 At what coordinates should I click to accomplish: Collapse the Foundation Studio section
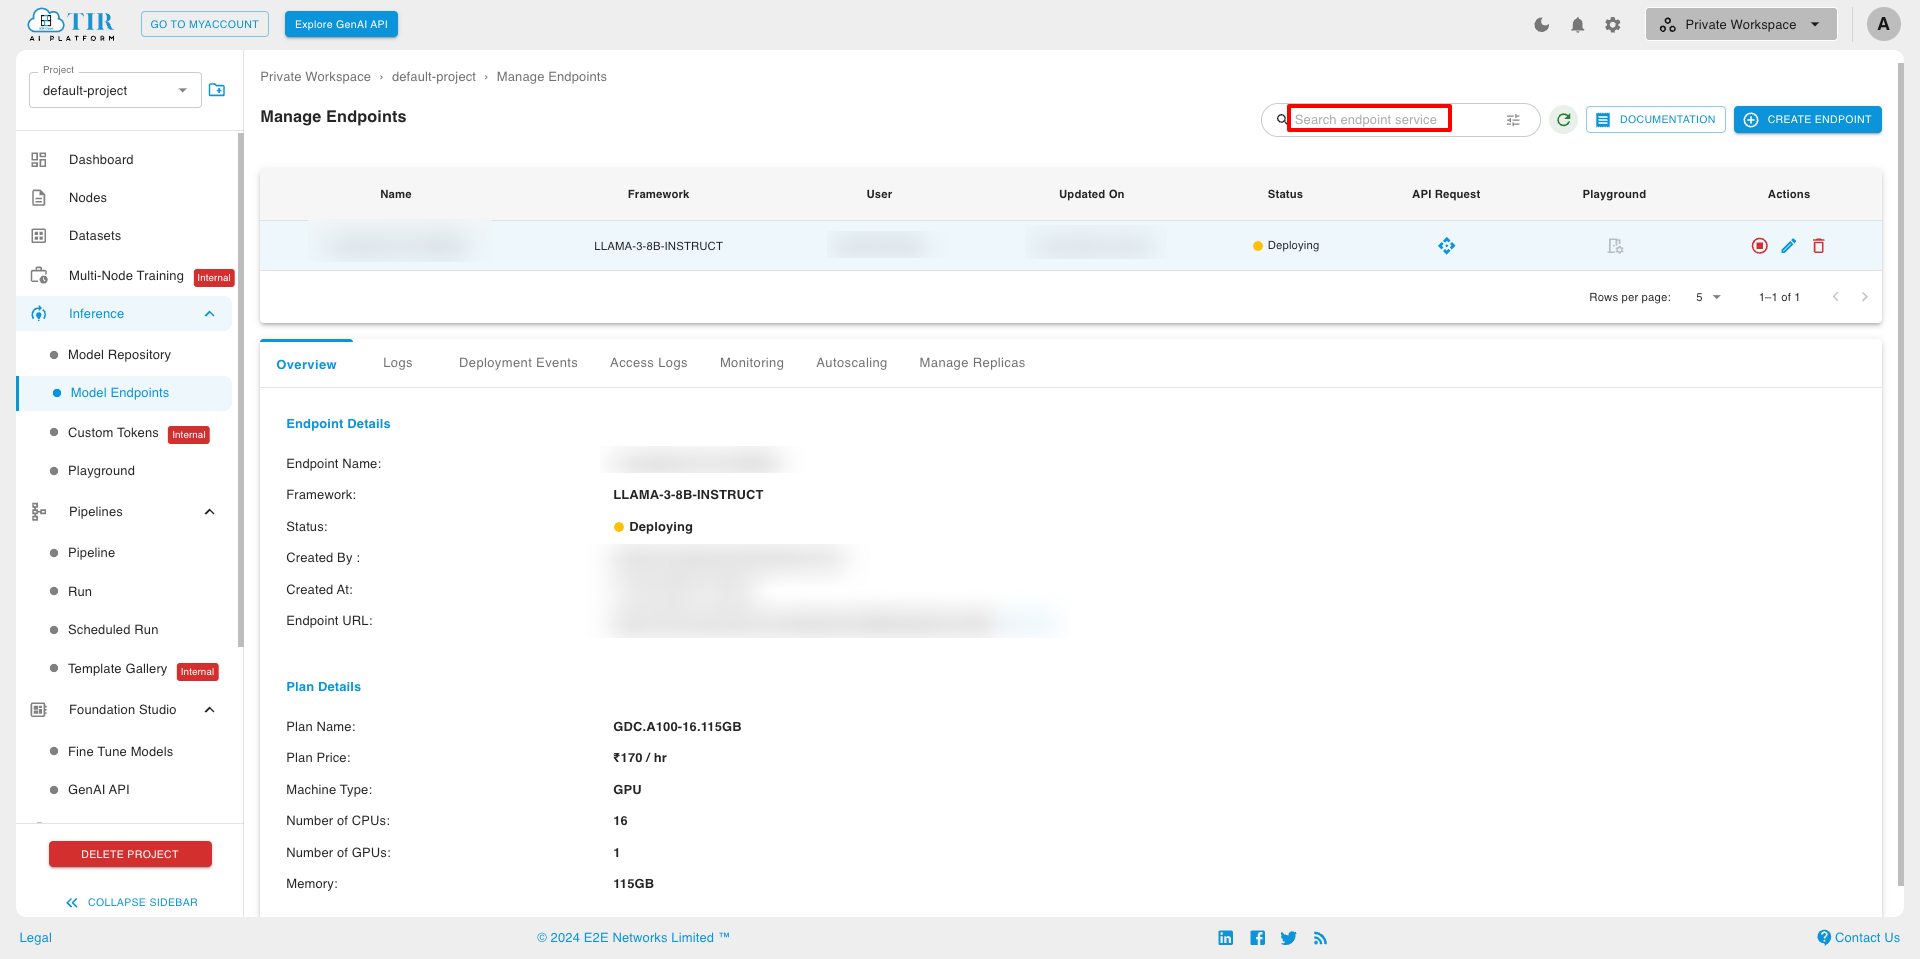[x=209, y=710]
